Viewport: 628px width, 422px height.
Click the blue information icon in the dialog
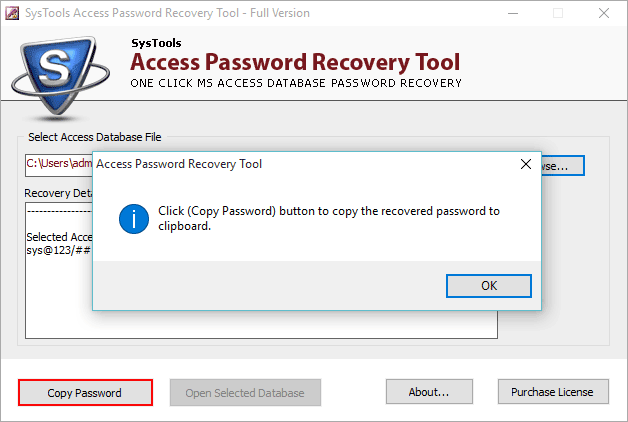(x=133, y=219)
